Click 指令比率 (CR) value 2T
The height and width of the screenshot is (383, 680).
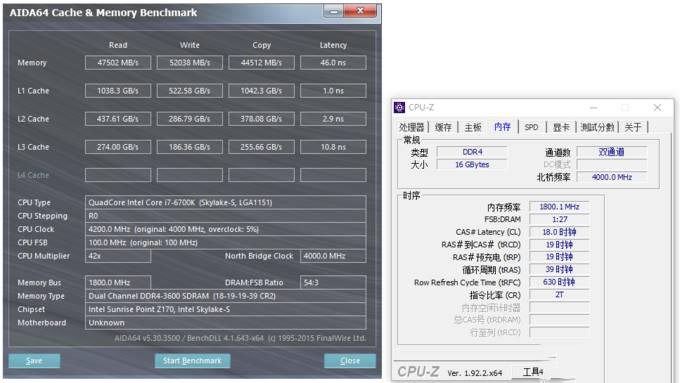[x=559, y=295]
